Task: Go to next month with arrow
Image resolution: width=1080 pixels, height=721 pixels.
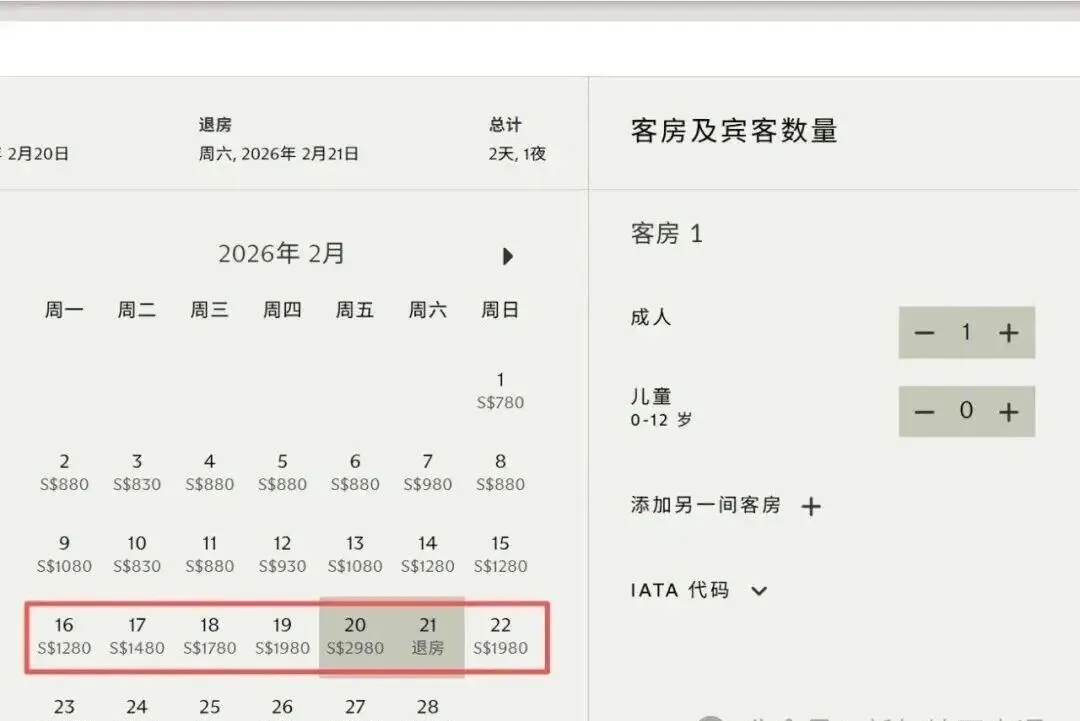Action: coord(508,256)
